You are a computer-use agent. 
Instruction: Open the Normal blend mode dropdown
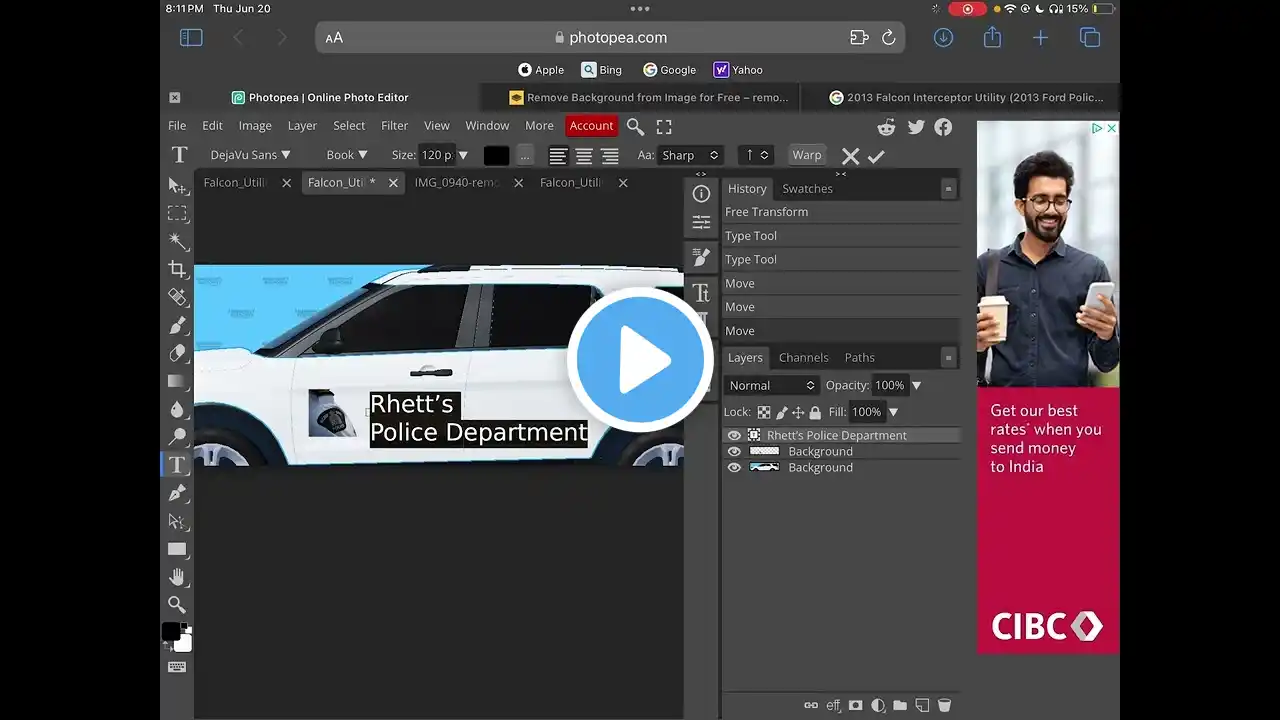(772, 385)
